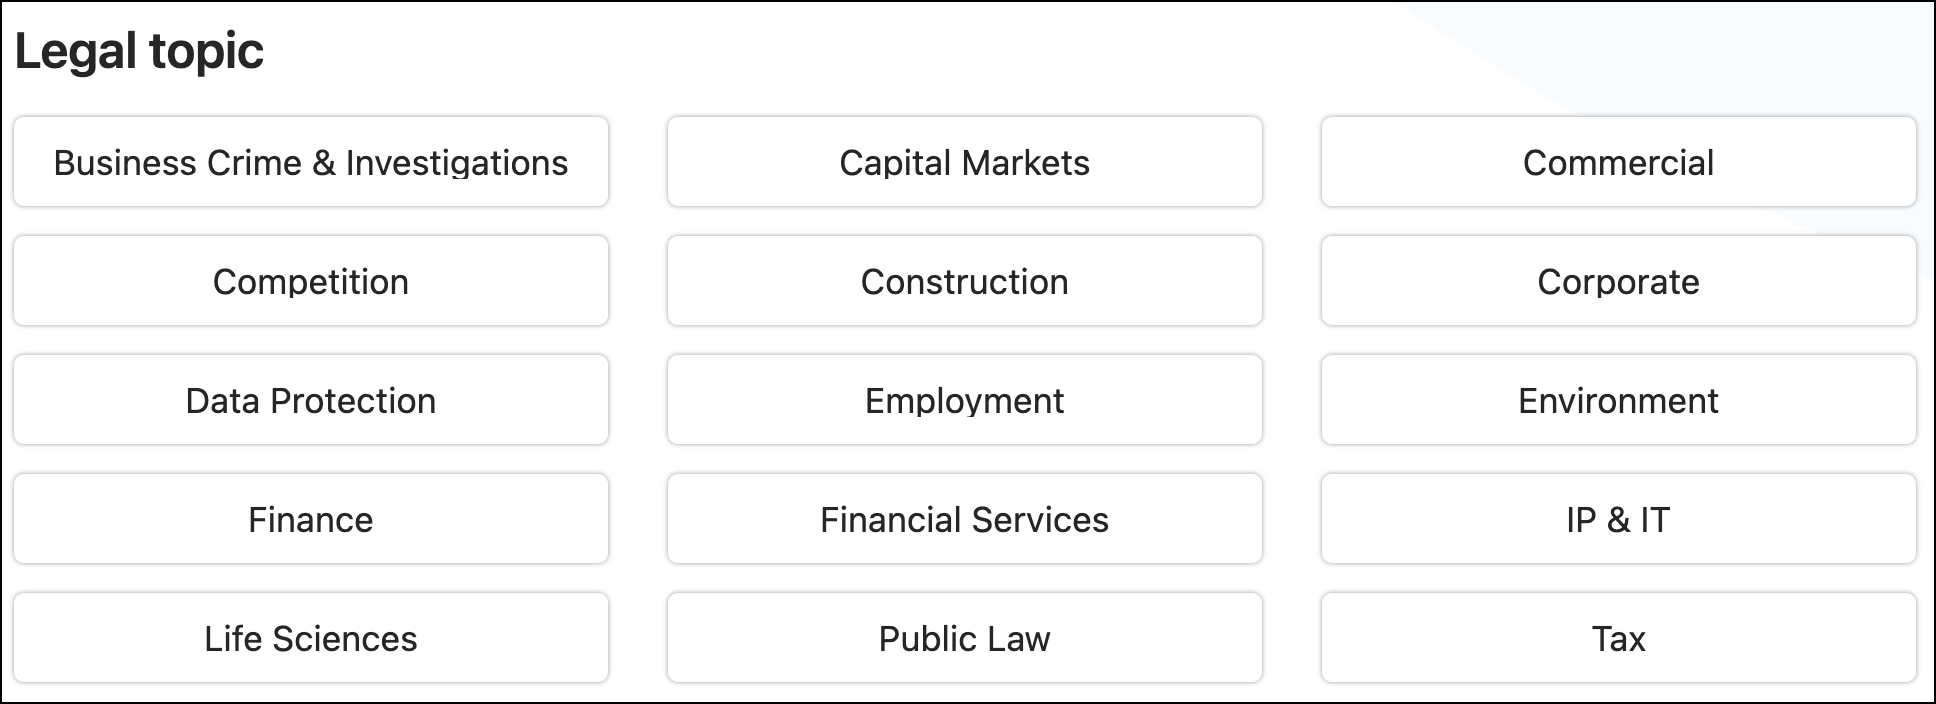1936x704 pixels.
Task: Choose the IP & IT topic
Action: pyautogui.click(x=1618, y=519)
